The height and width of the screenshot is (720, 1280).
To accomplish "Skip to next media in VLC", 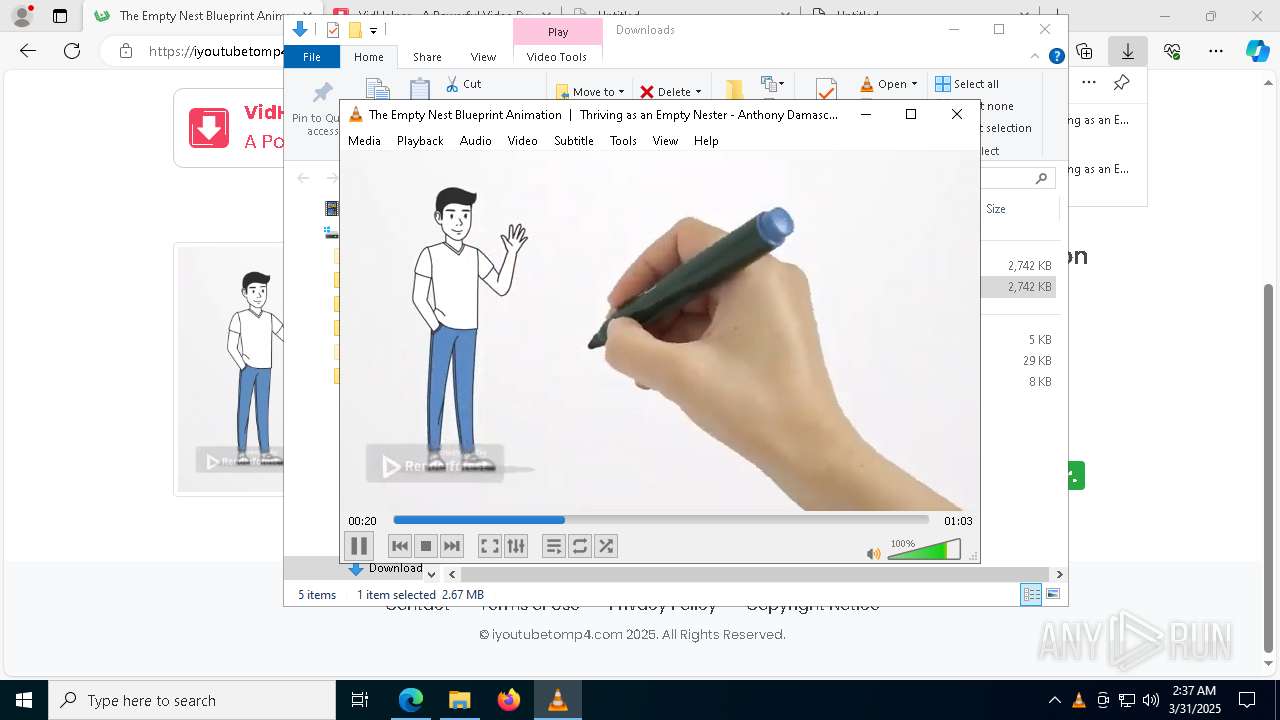I will (x=452, y=546).
